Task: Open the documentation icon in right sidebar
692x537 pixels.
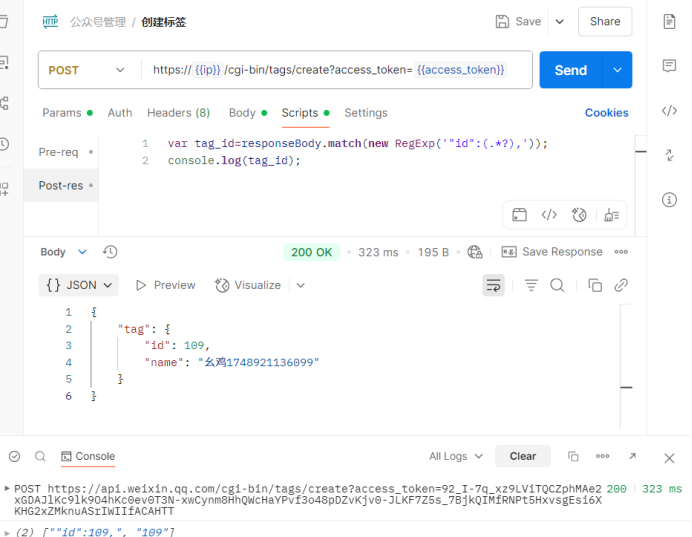Action: click(x=669, y=21)
